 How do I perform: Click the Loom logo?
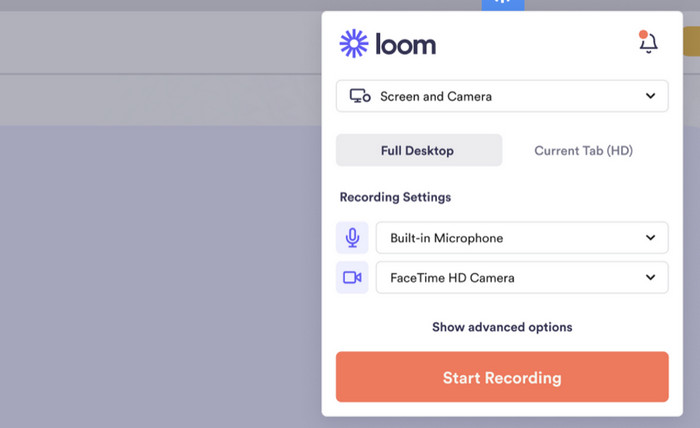click(x=388, y=44)
